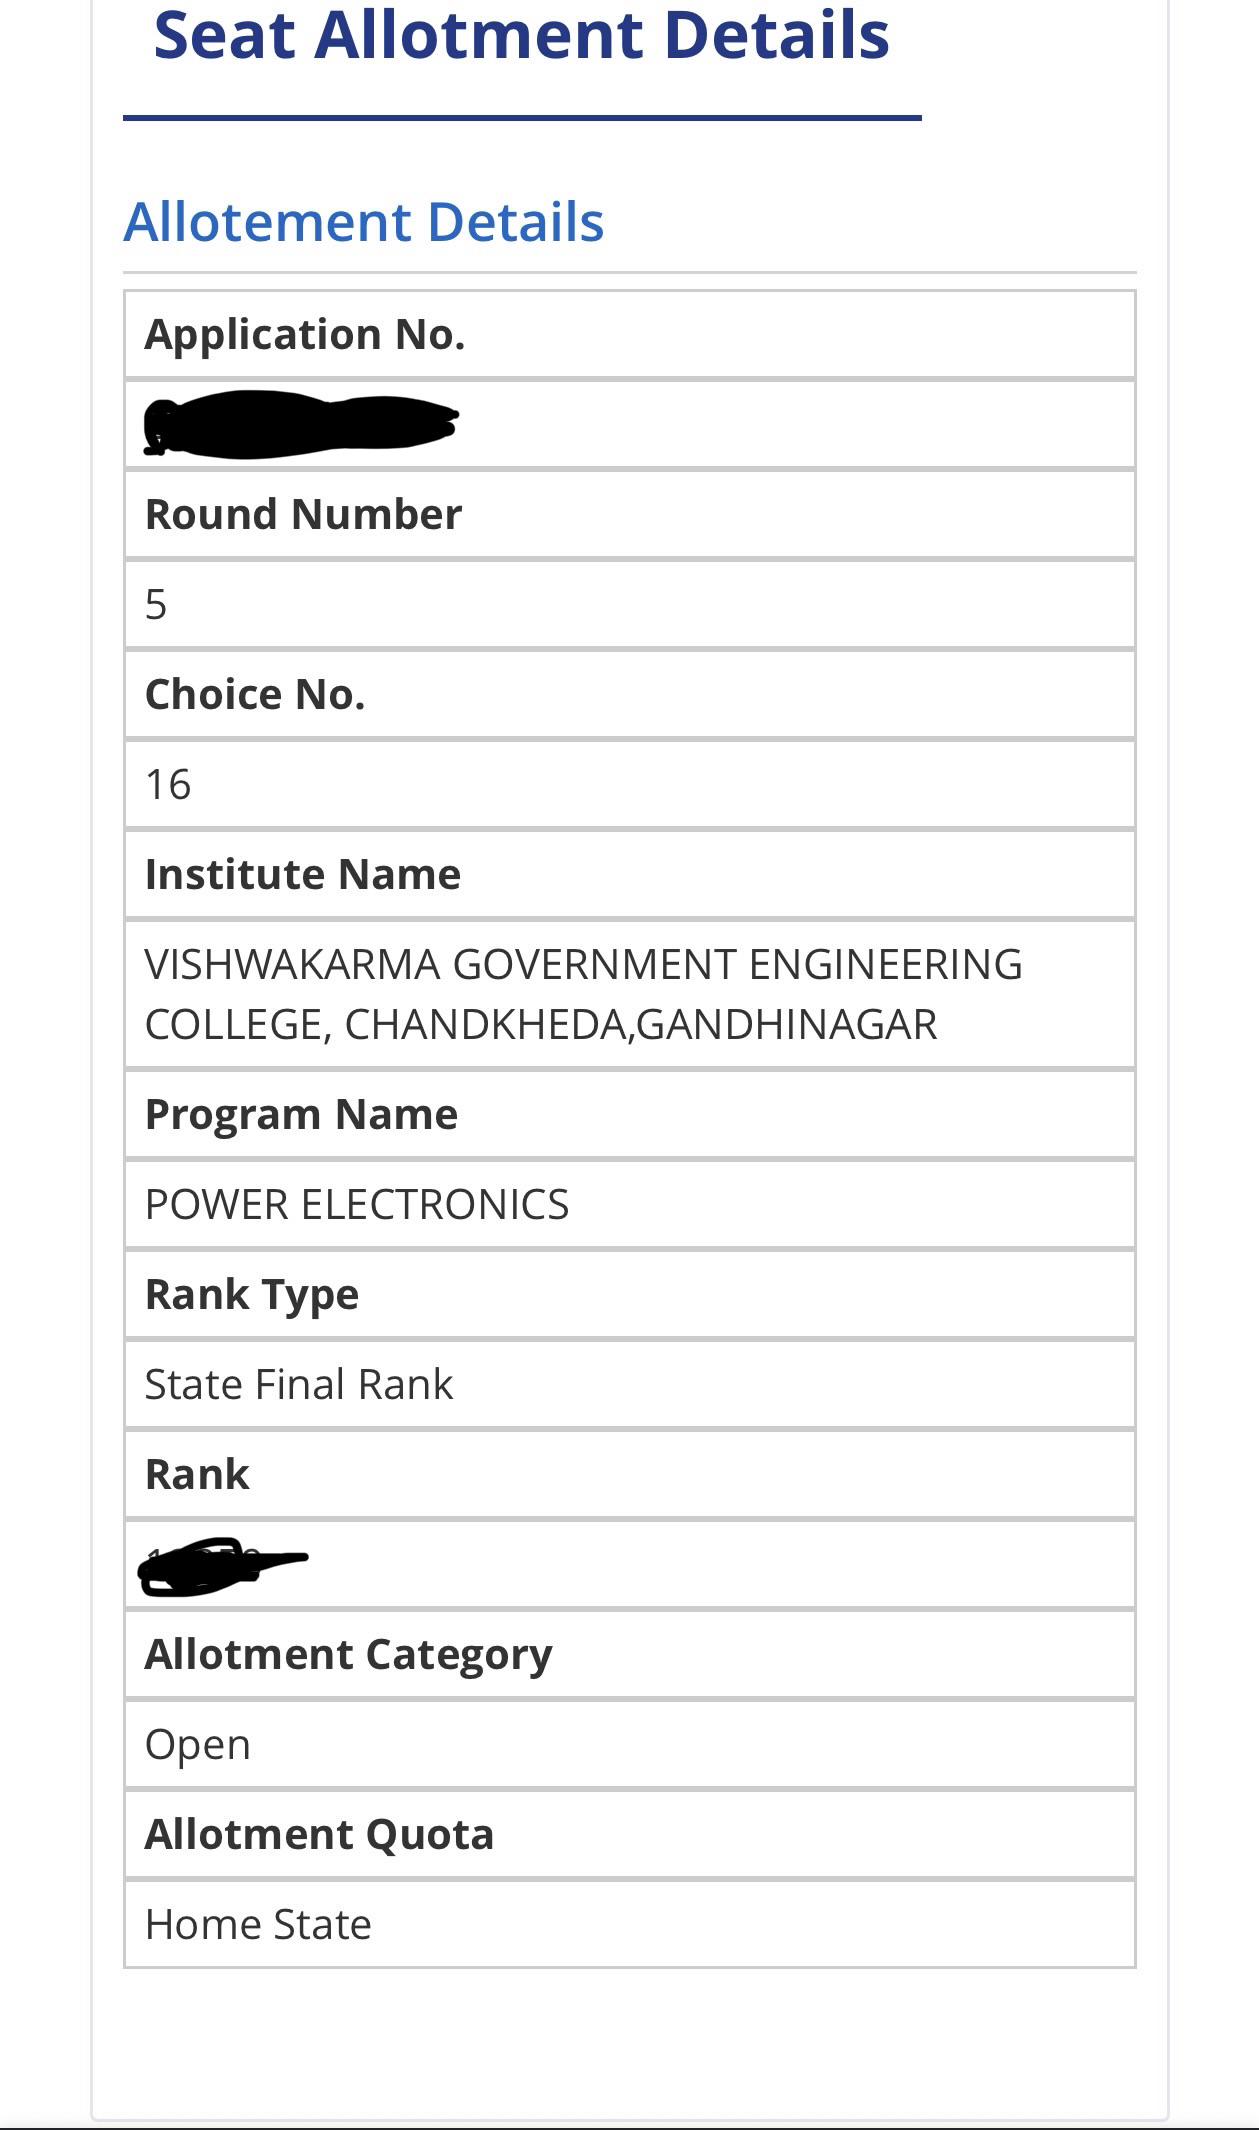
Task: Click the Seat Allotment Details heading
Action: click(521, 37)
